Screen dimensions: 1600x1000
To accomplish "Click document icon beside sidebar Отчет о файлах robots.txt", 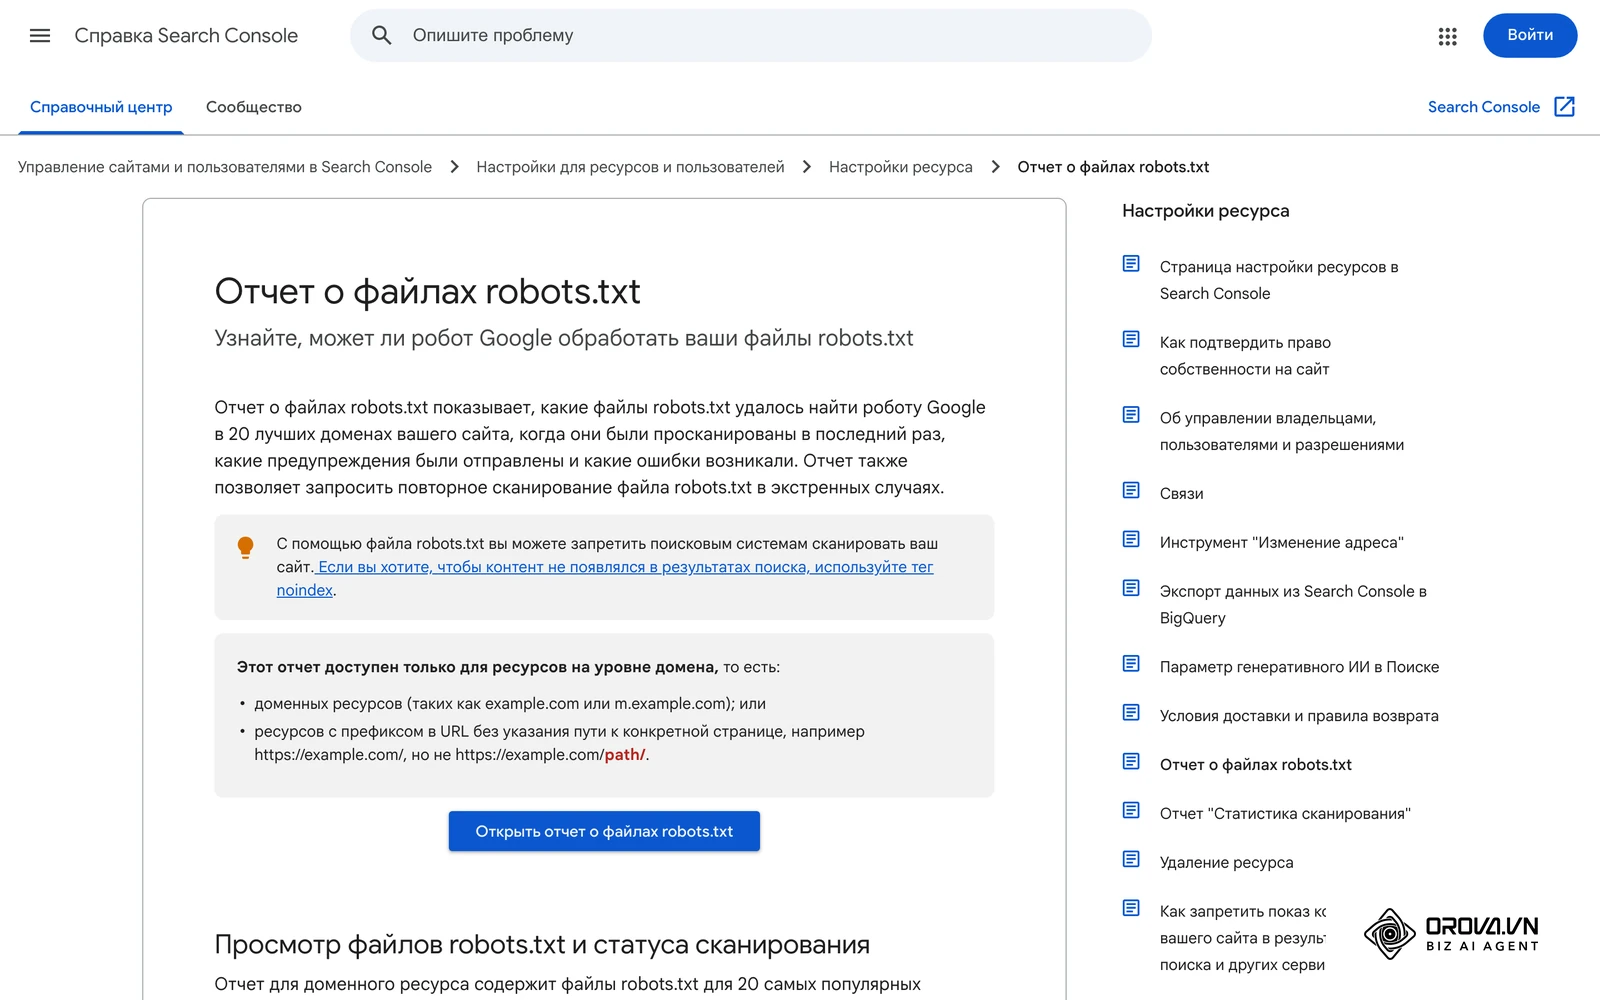I will pyautogui.click(x=1131, y=761).
